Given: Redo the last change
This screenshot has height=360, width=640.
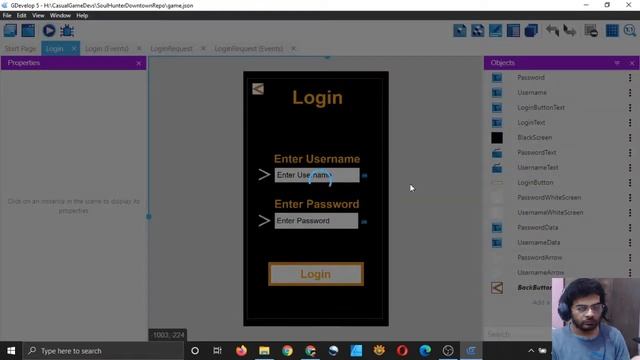Looking at the screenshot, I should click(570, 31).
